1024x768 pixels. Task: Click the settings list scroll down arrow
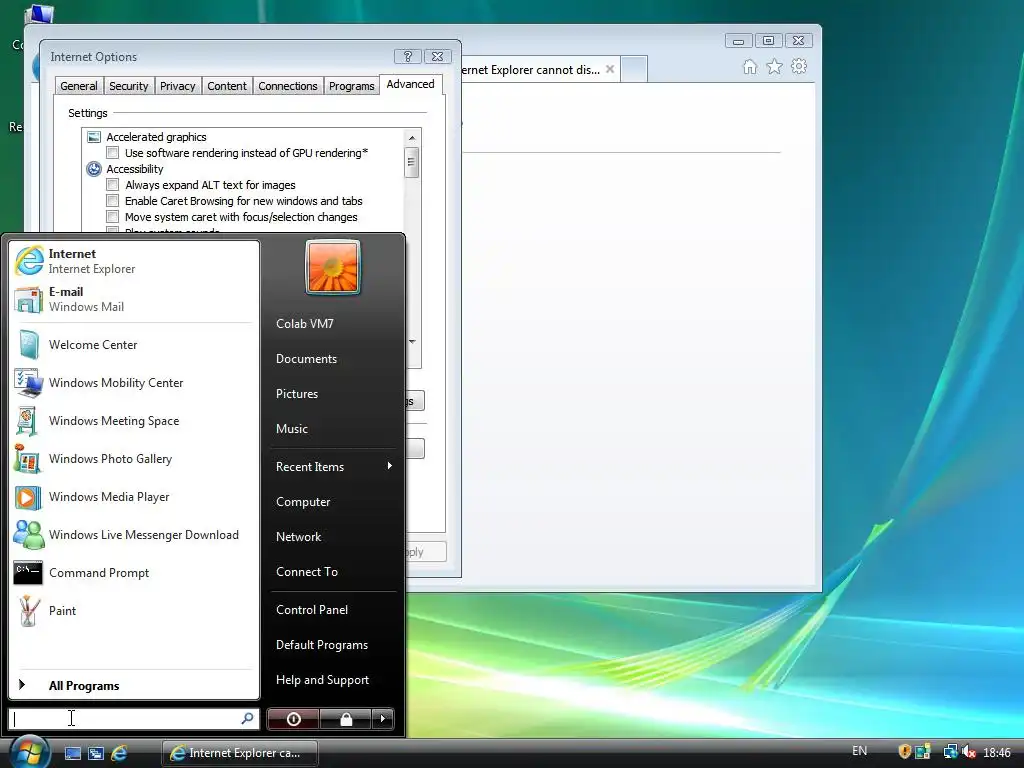(x=412, y=342)
